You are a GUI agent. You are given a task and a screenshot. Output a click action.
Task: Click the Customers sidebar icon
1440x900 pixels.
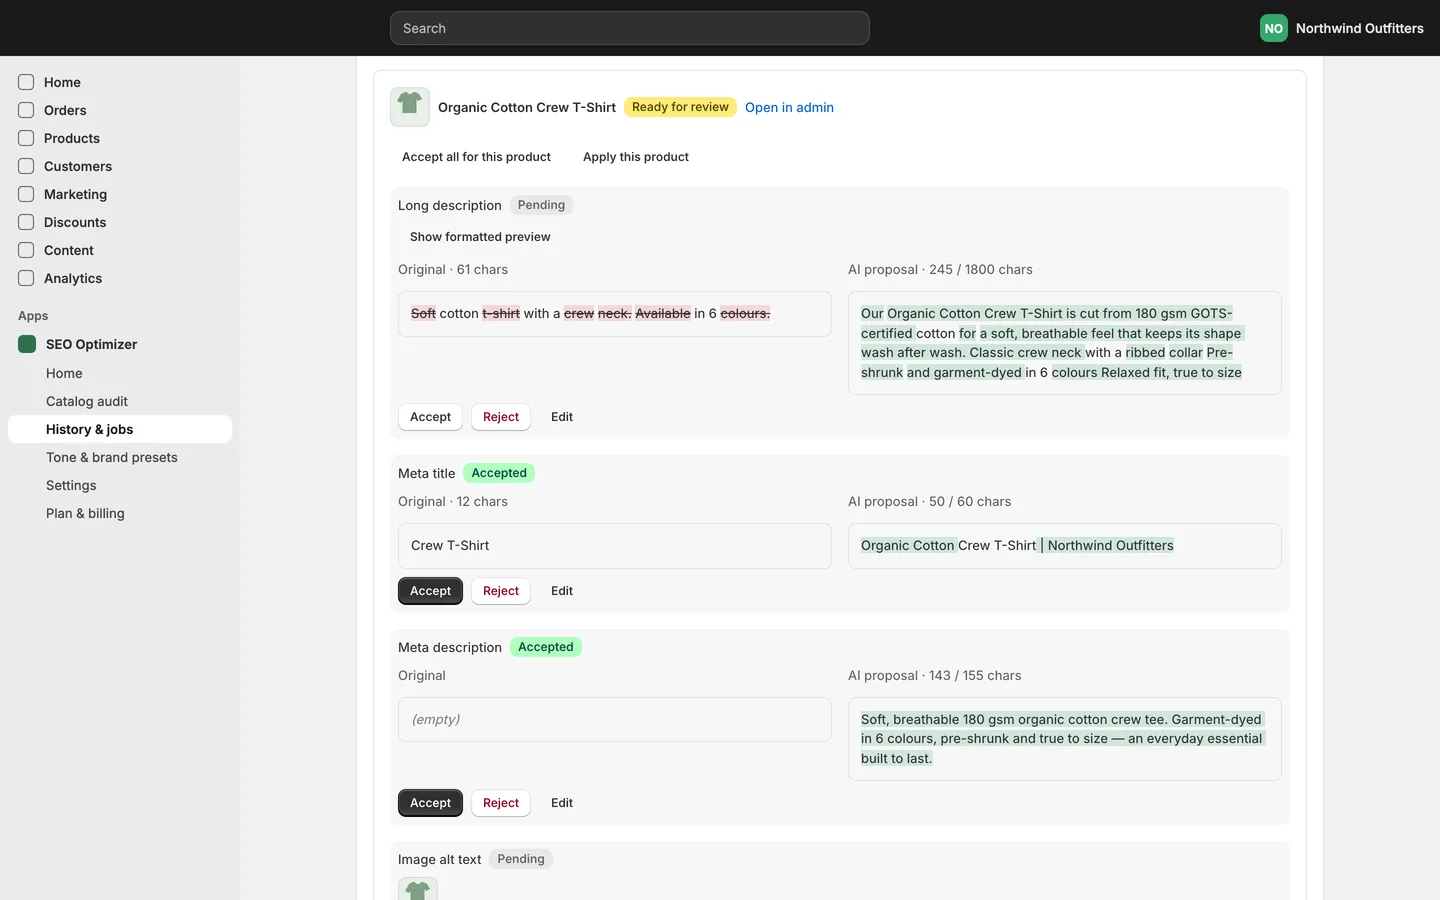[x=26, y=166]
